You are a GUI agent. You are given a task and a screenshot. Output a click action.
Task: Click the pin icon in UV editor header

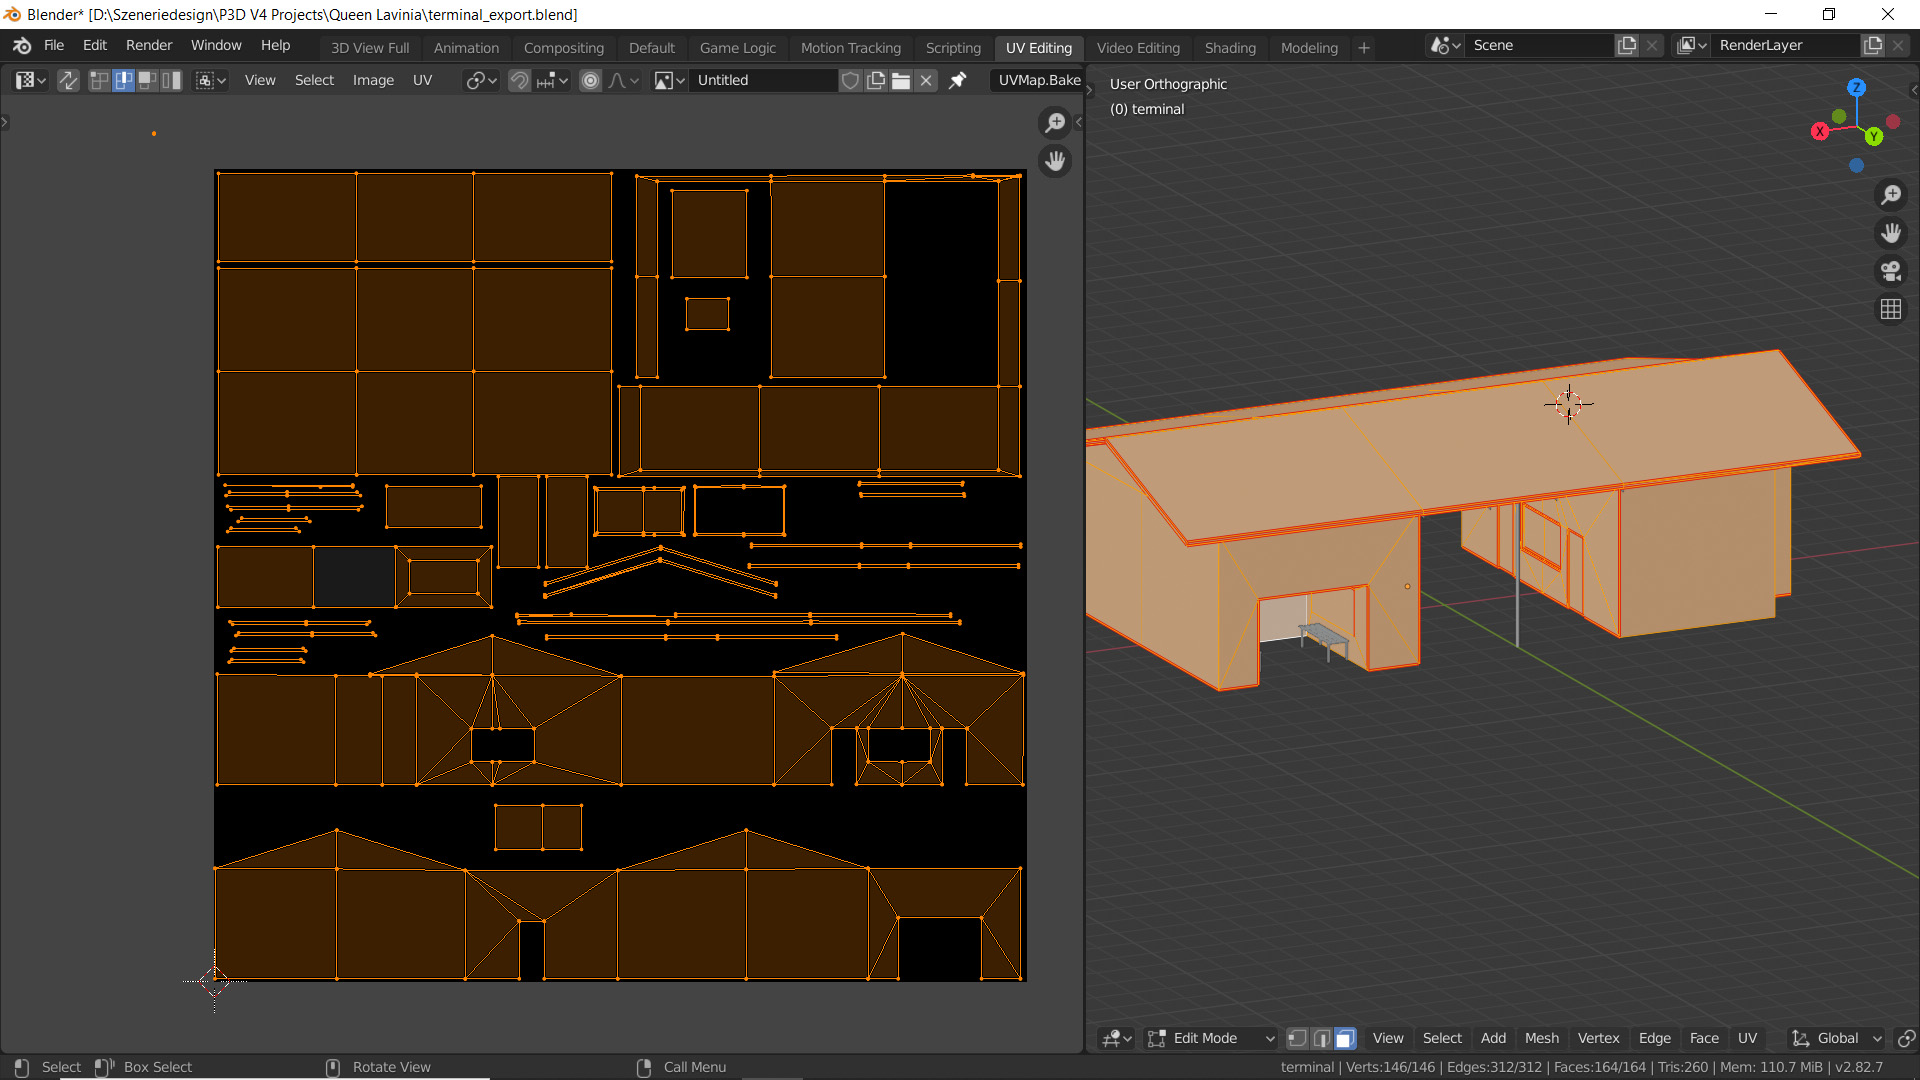957,80
